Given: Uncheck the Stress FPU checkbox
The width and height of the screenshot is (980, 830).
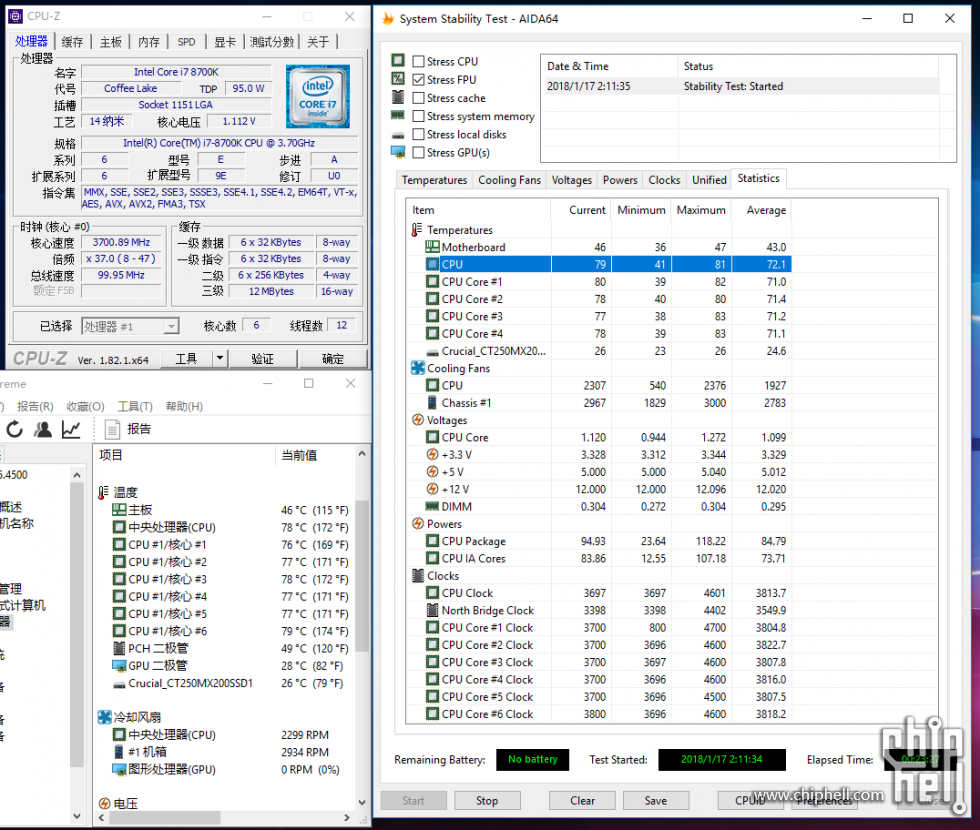Looking at the screenshot, I should tap(419, 79).
